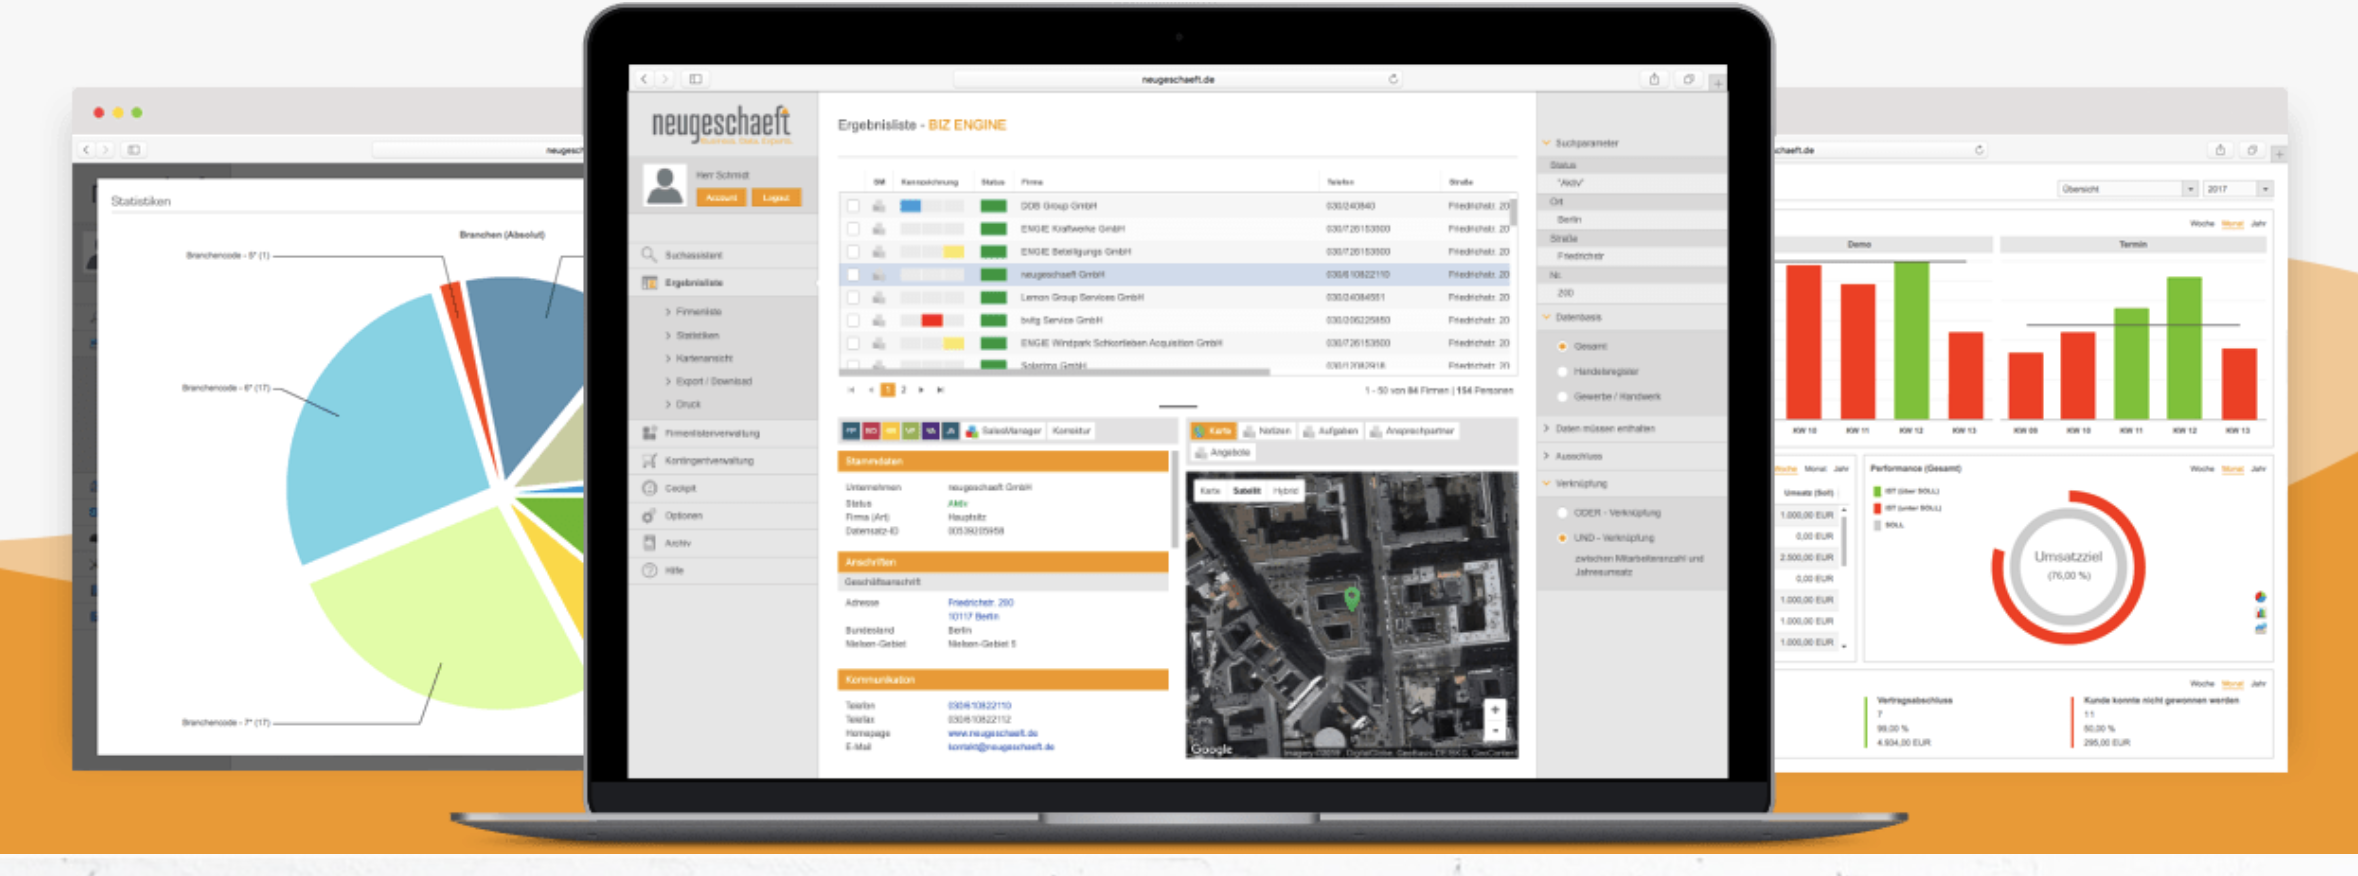
Task: Go back in the laptop browser toolbar
Action: click(644, 79)
